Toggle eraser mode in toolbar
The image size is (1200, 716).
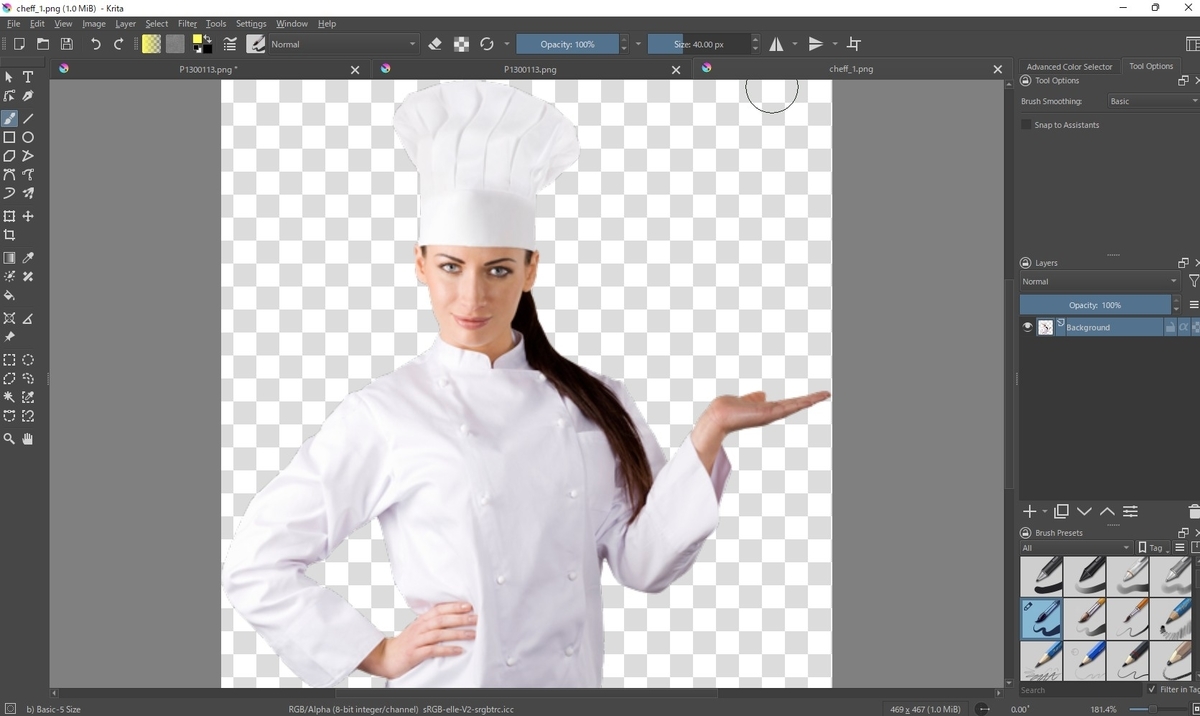tap(435, 44)
